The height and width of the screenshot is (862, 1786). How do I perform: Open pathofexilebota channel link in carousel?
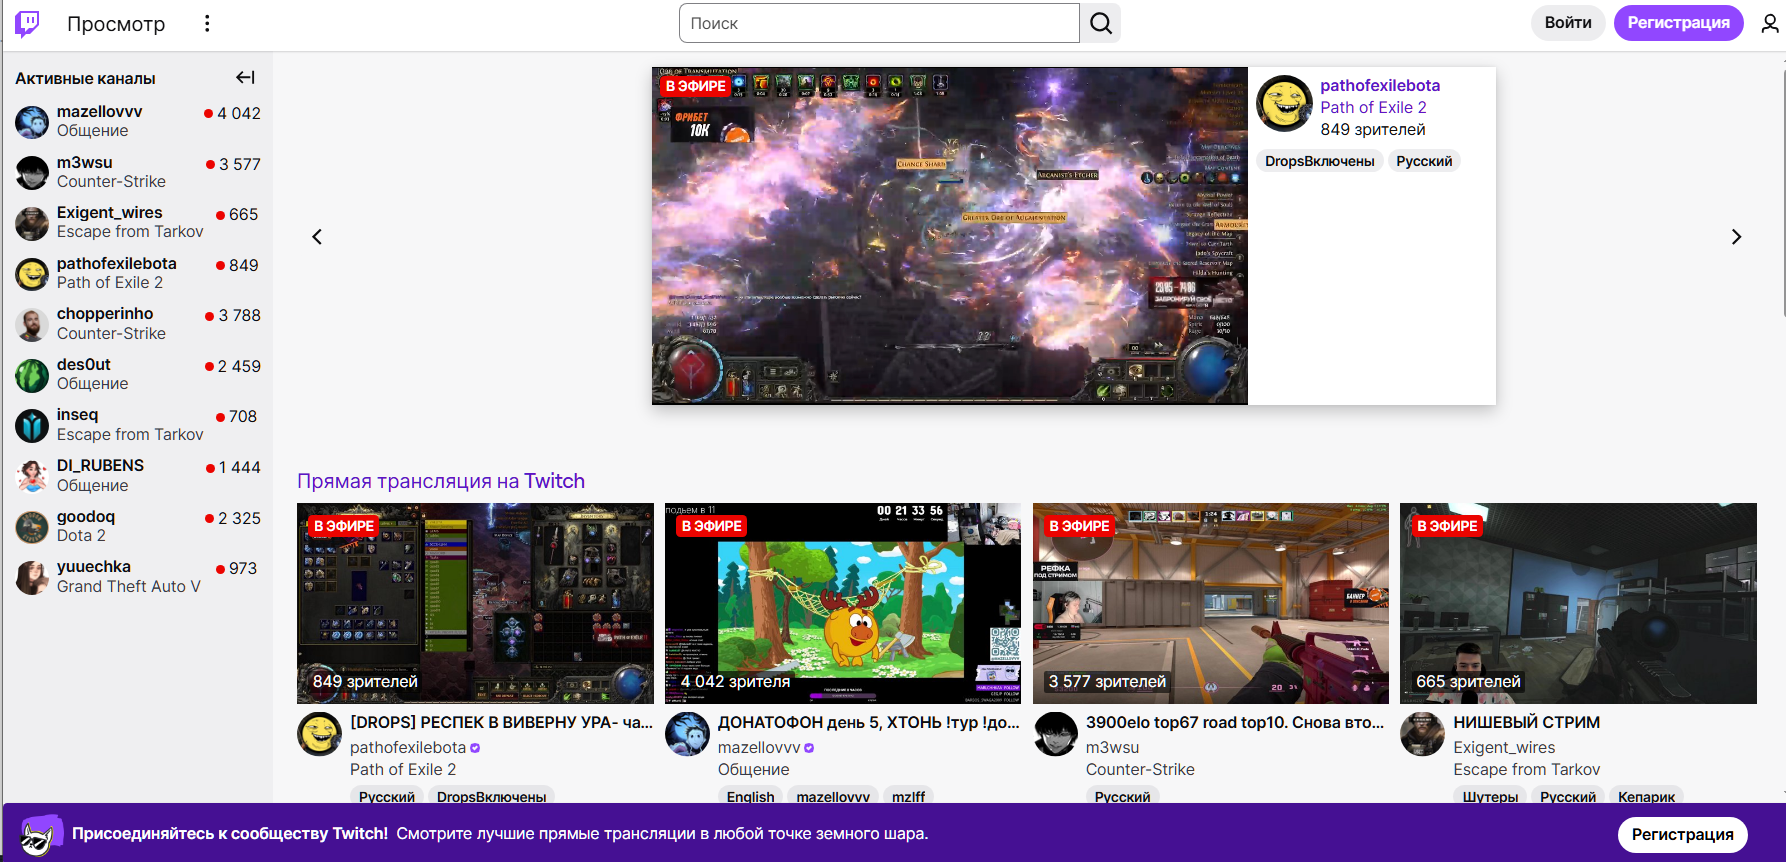point(1380,86)
